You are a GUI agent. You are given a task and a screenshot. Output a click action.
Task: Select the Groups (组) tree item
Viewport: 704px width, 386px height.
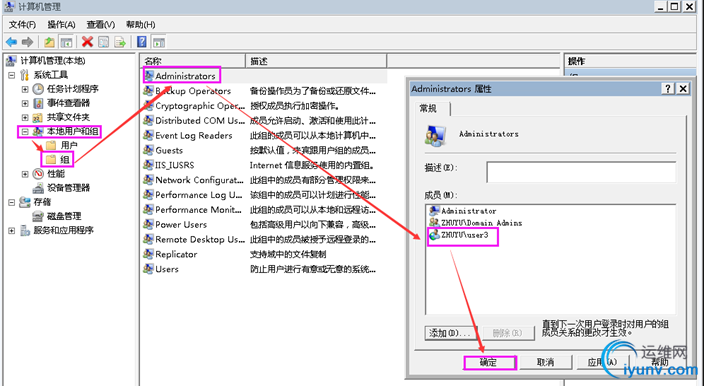point(65,159)
